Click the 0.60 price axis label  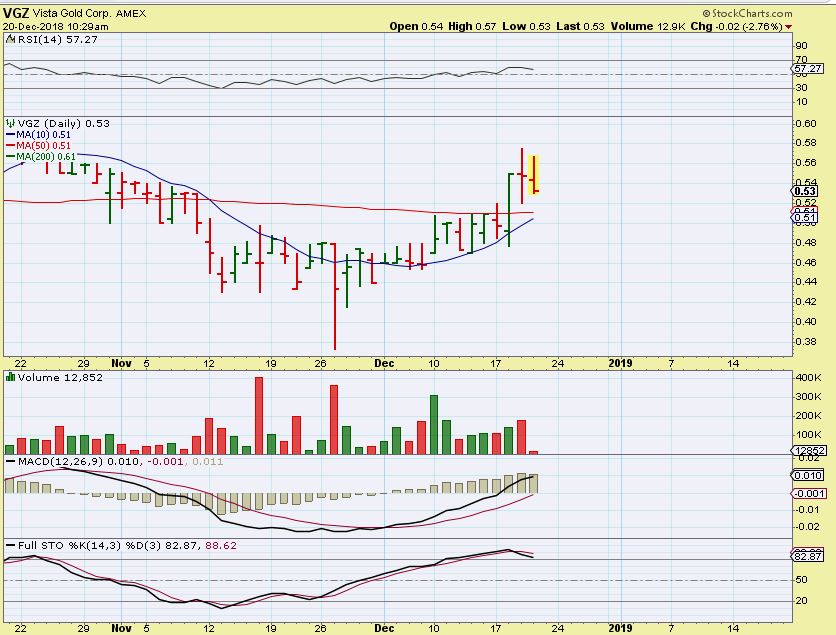[x=805, y=123]
